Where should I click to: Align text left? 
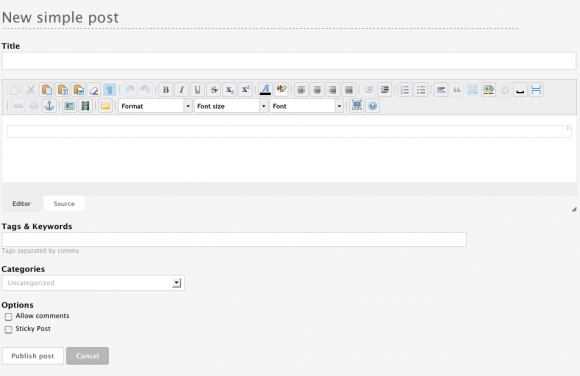[301, 90]
